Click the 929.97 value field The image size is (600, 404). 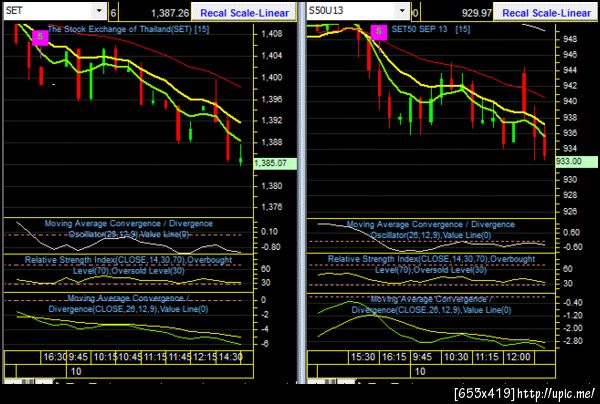pos(455,13)
